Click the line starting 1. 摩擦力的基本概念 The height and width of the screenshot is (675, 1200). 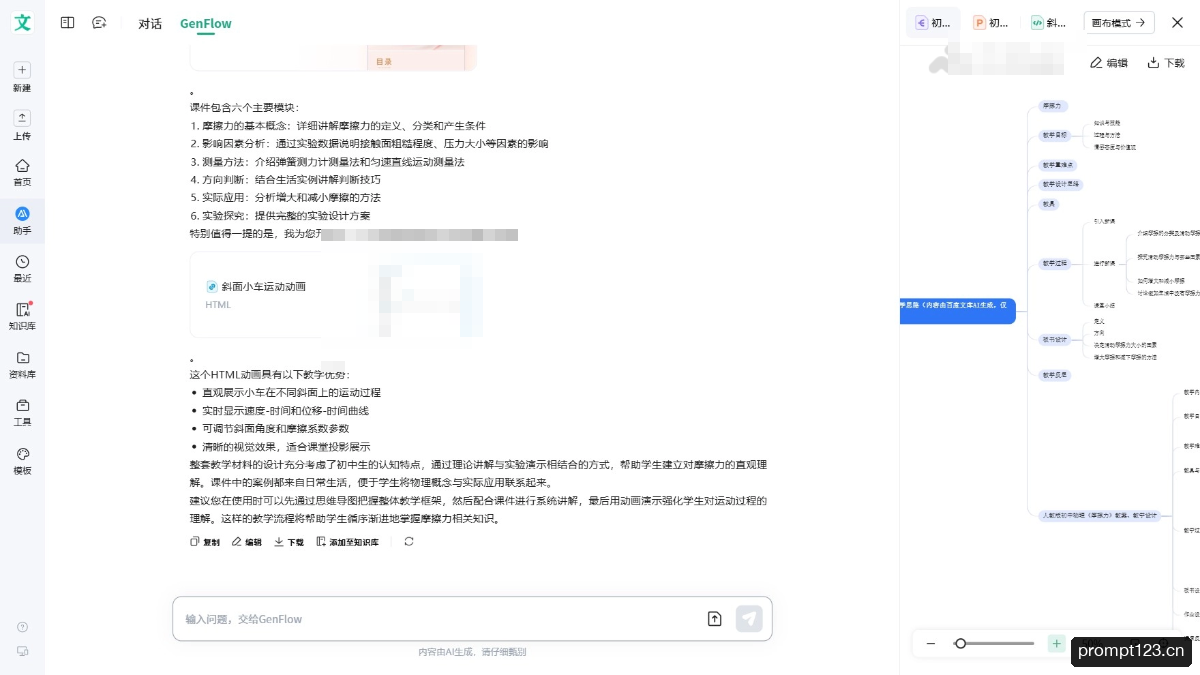(338, 126)
